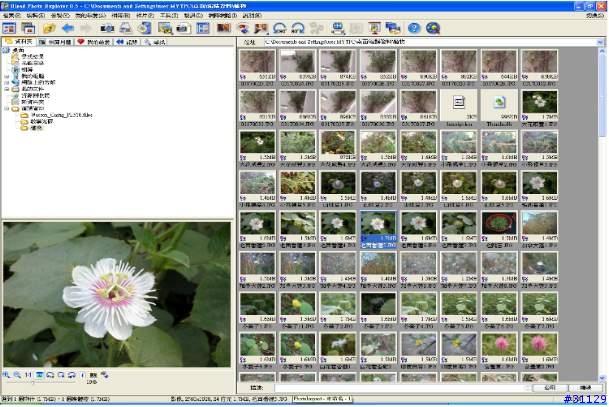Switch to the tab with blue double-arrow icon
This screenshot has width=609, height=407.
point(127,42)
